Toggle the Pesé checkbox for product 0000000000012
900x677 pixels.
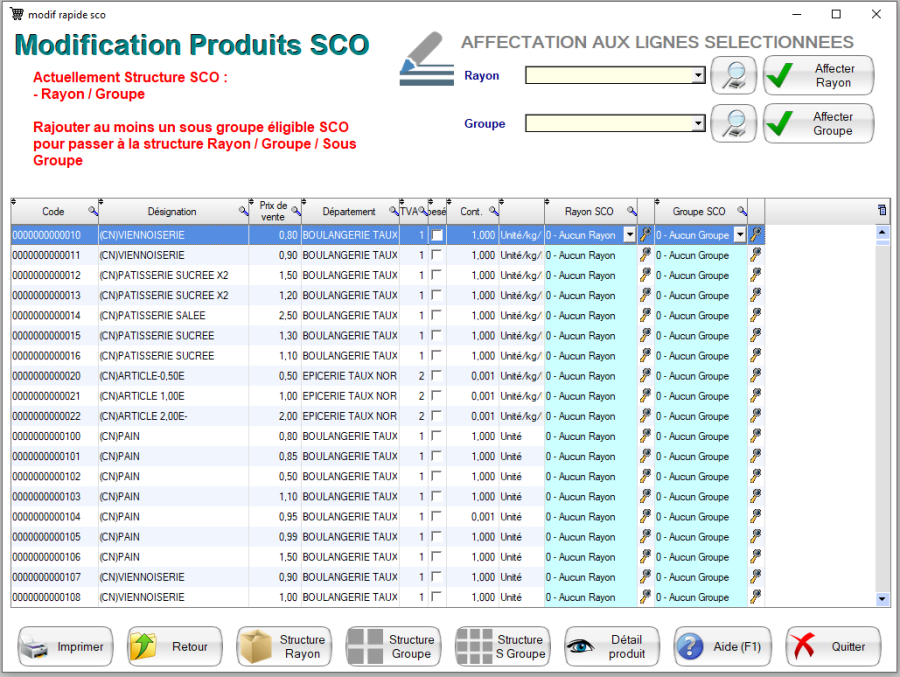point(436,275)
